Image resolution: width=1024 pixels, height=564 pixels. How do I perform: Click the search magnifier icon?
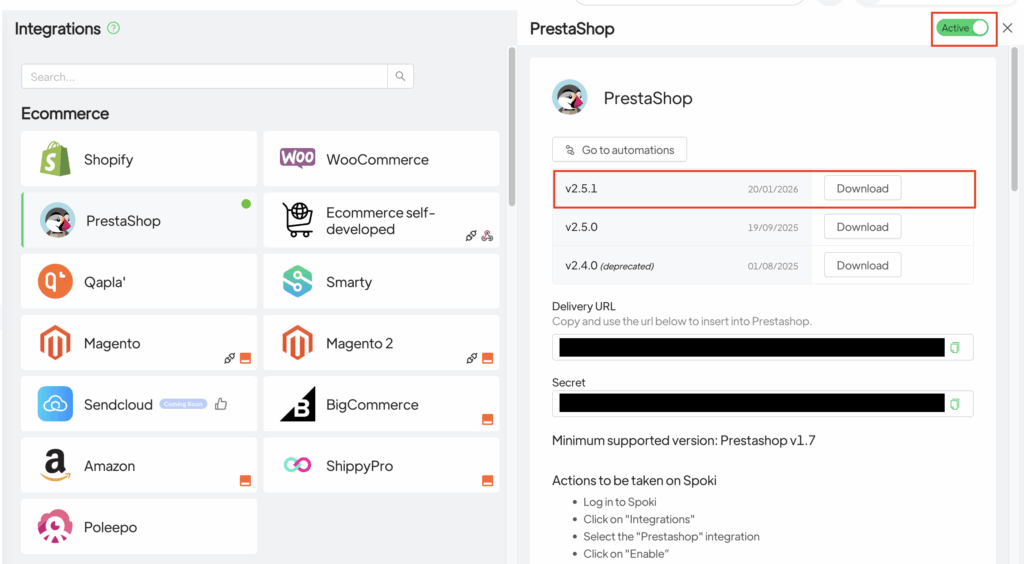click(400, 76)
